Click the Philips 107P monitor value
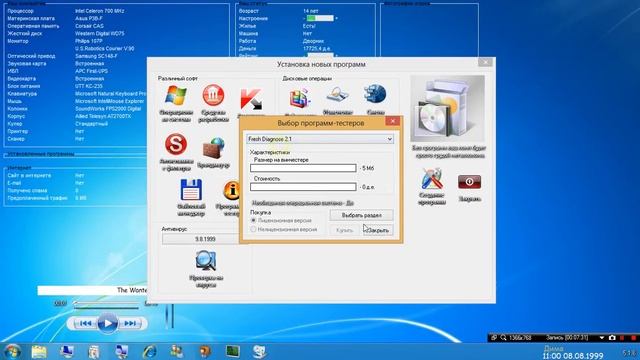Viewport: 640px width, 360px height. (x=89, y=41)
